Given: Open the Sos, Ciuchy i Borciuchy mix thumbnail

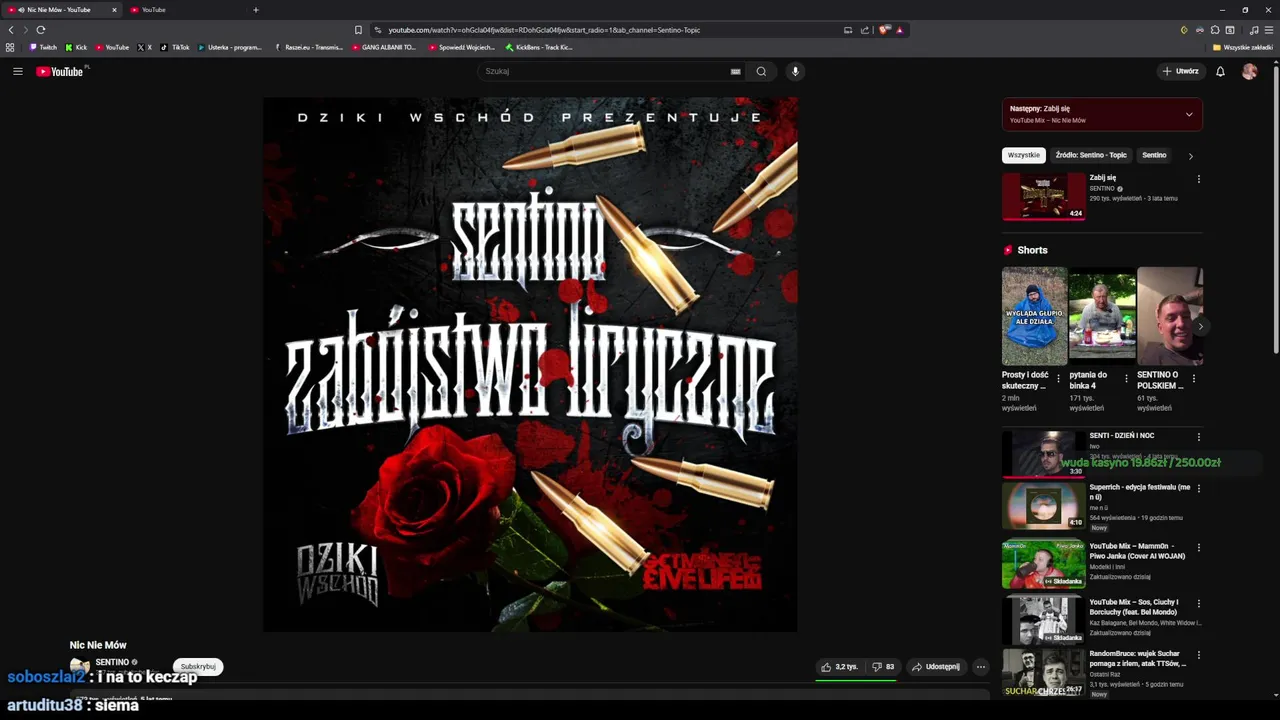Looking at the screenshot, I should pos(1043,620).
